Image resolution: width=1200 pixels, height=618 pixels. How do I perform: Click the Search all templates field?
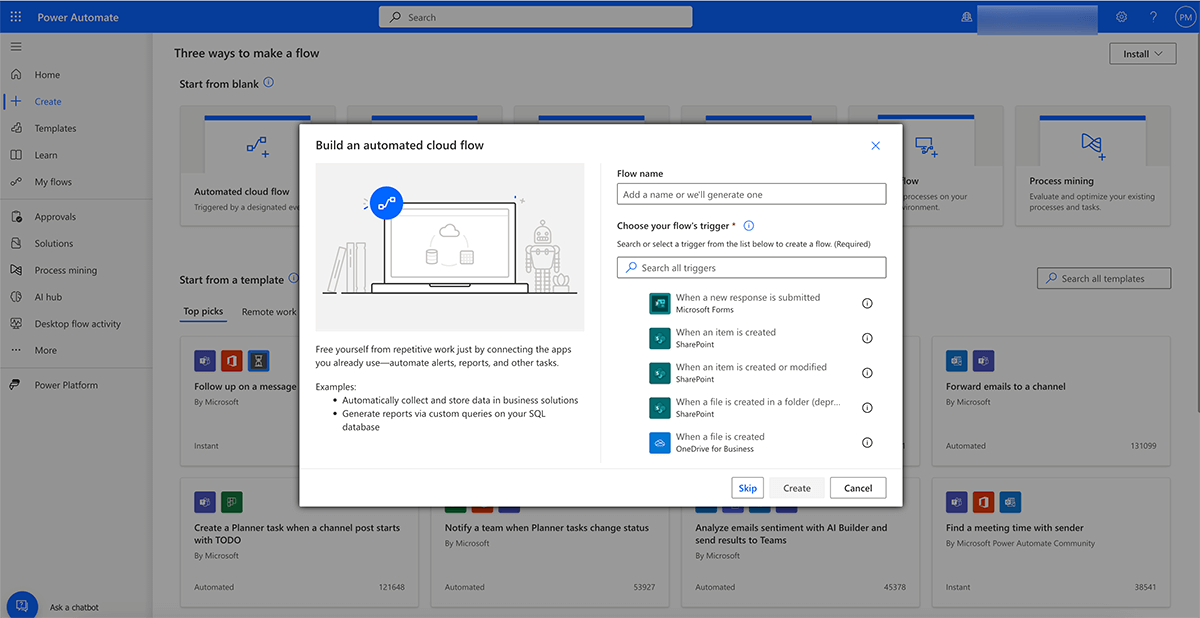click(1104, 279)
